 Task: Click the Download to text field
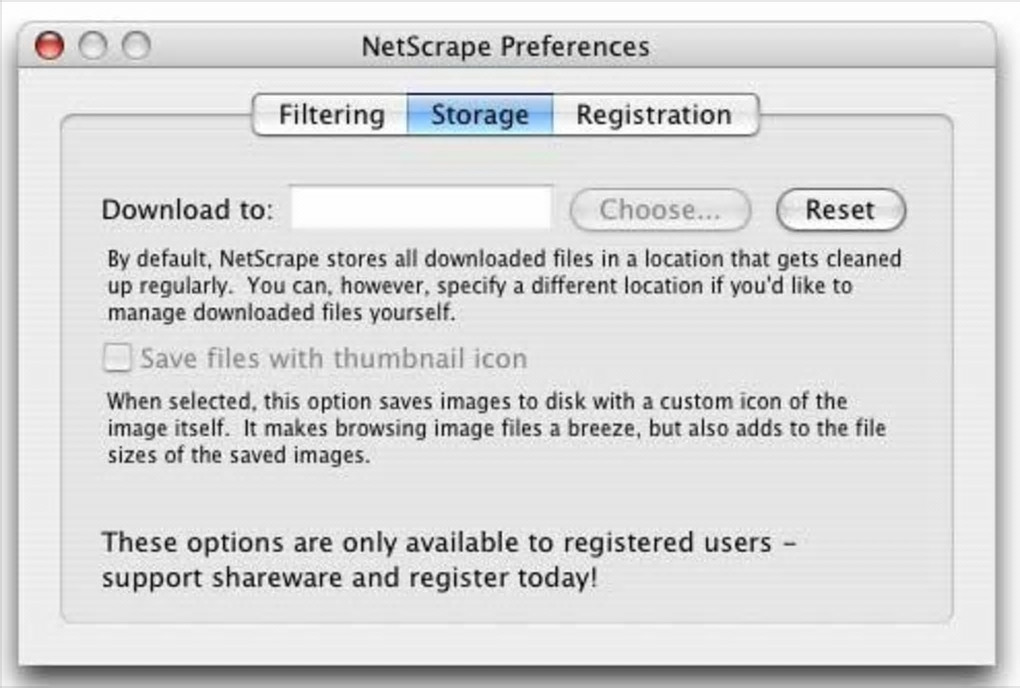(x=421, y=209)
